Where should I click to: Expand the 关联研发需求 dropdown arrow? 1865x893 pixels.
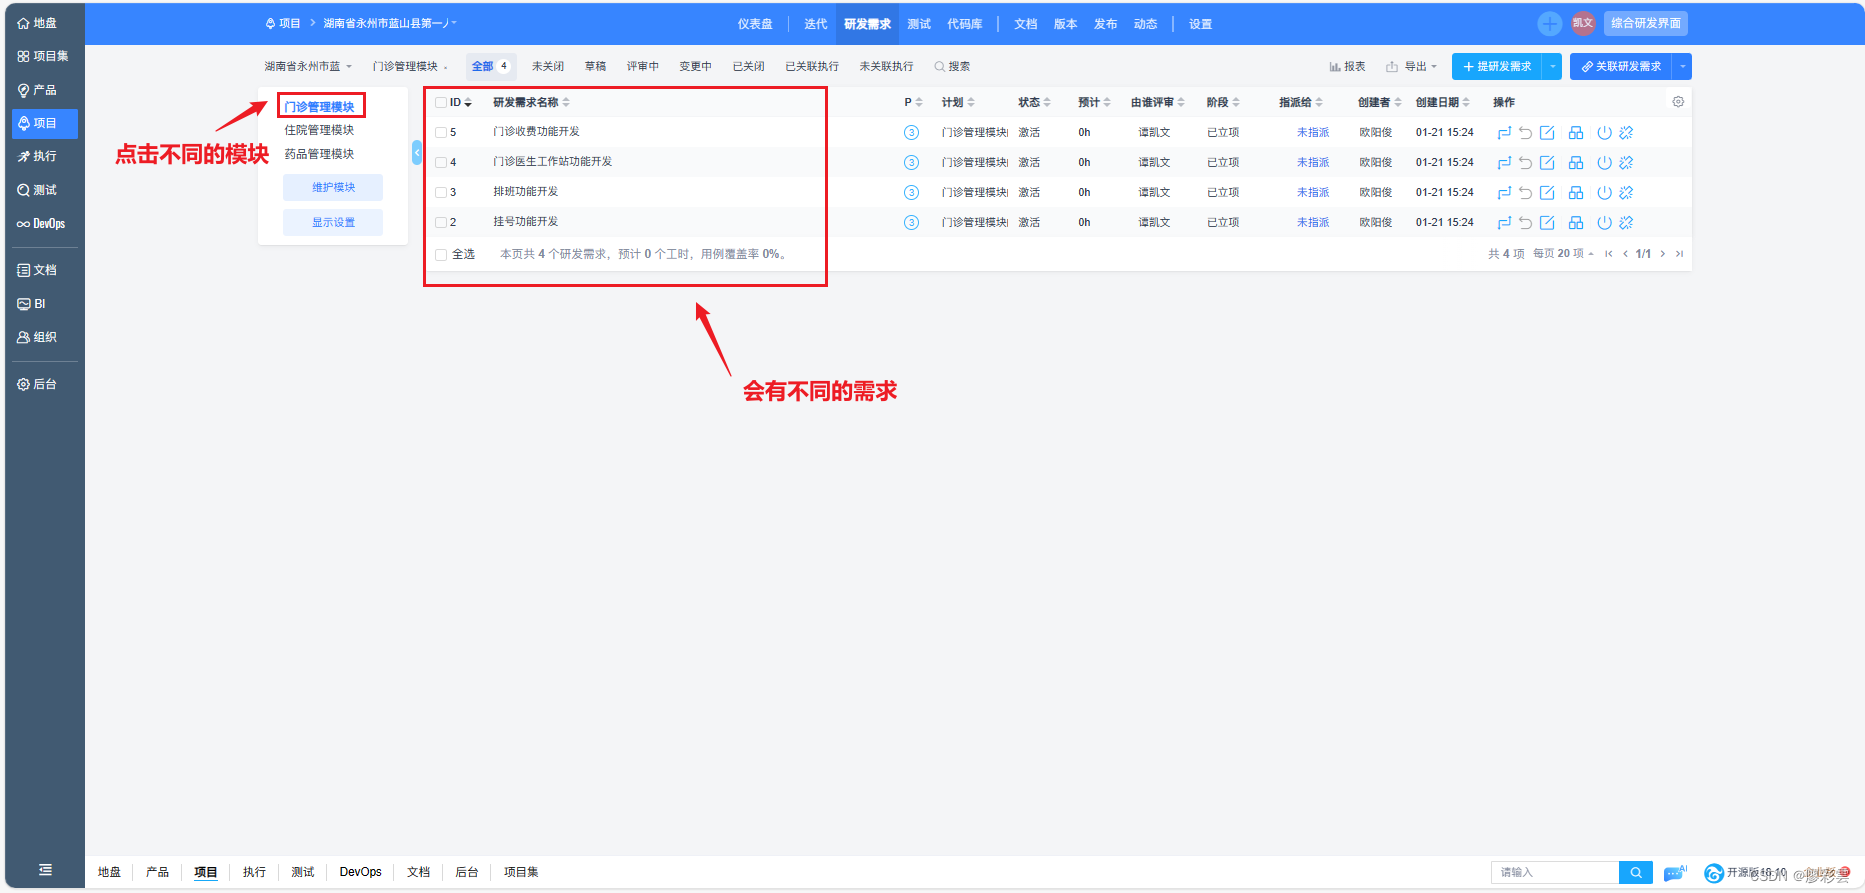click(1682, 66)
